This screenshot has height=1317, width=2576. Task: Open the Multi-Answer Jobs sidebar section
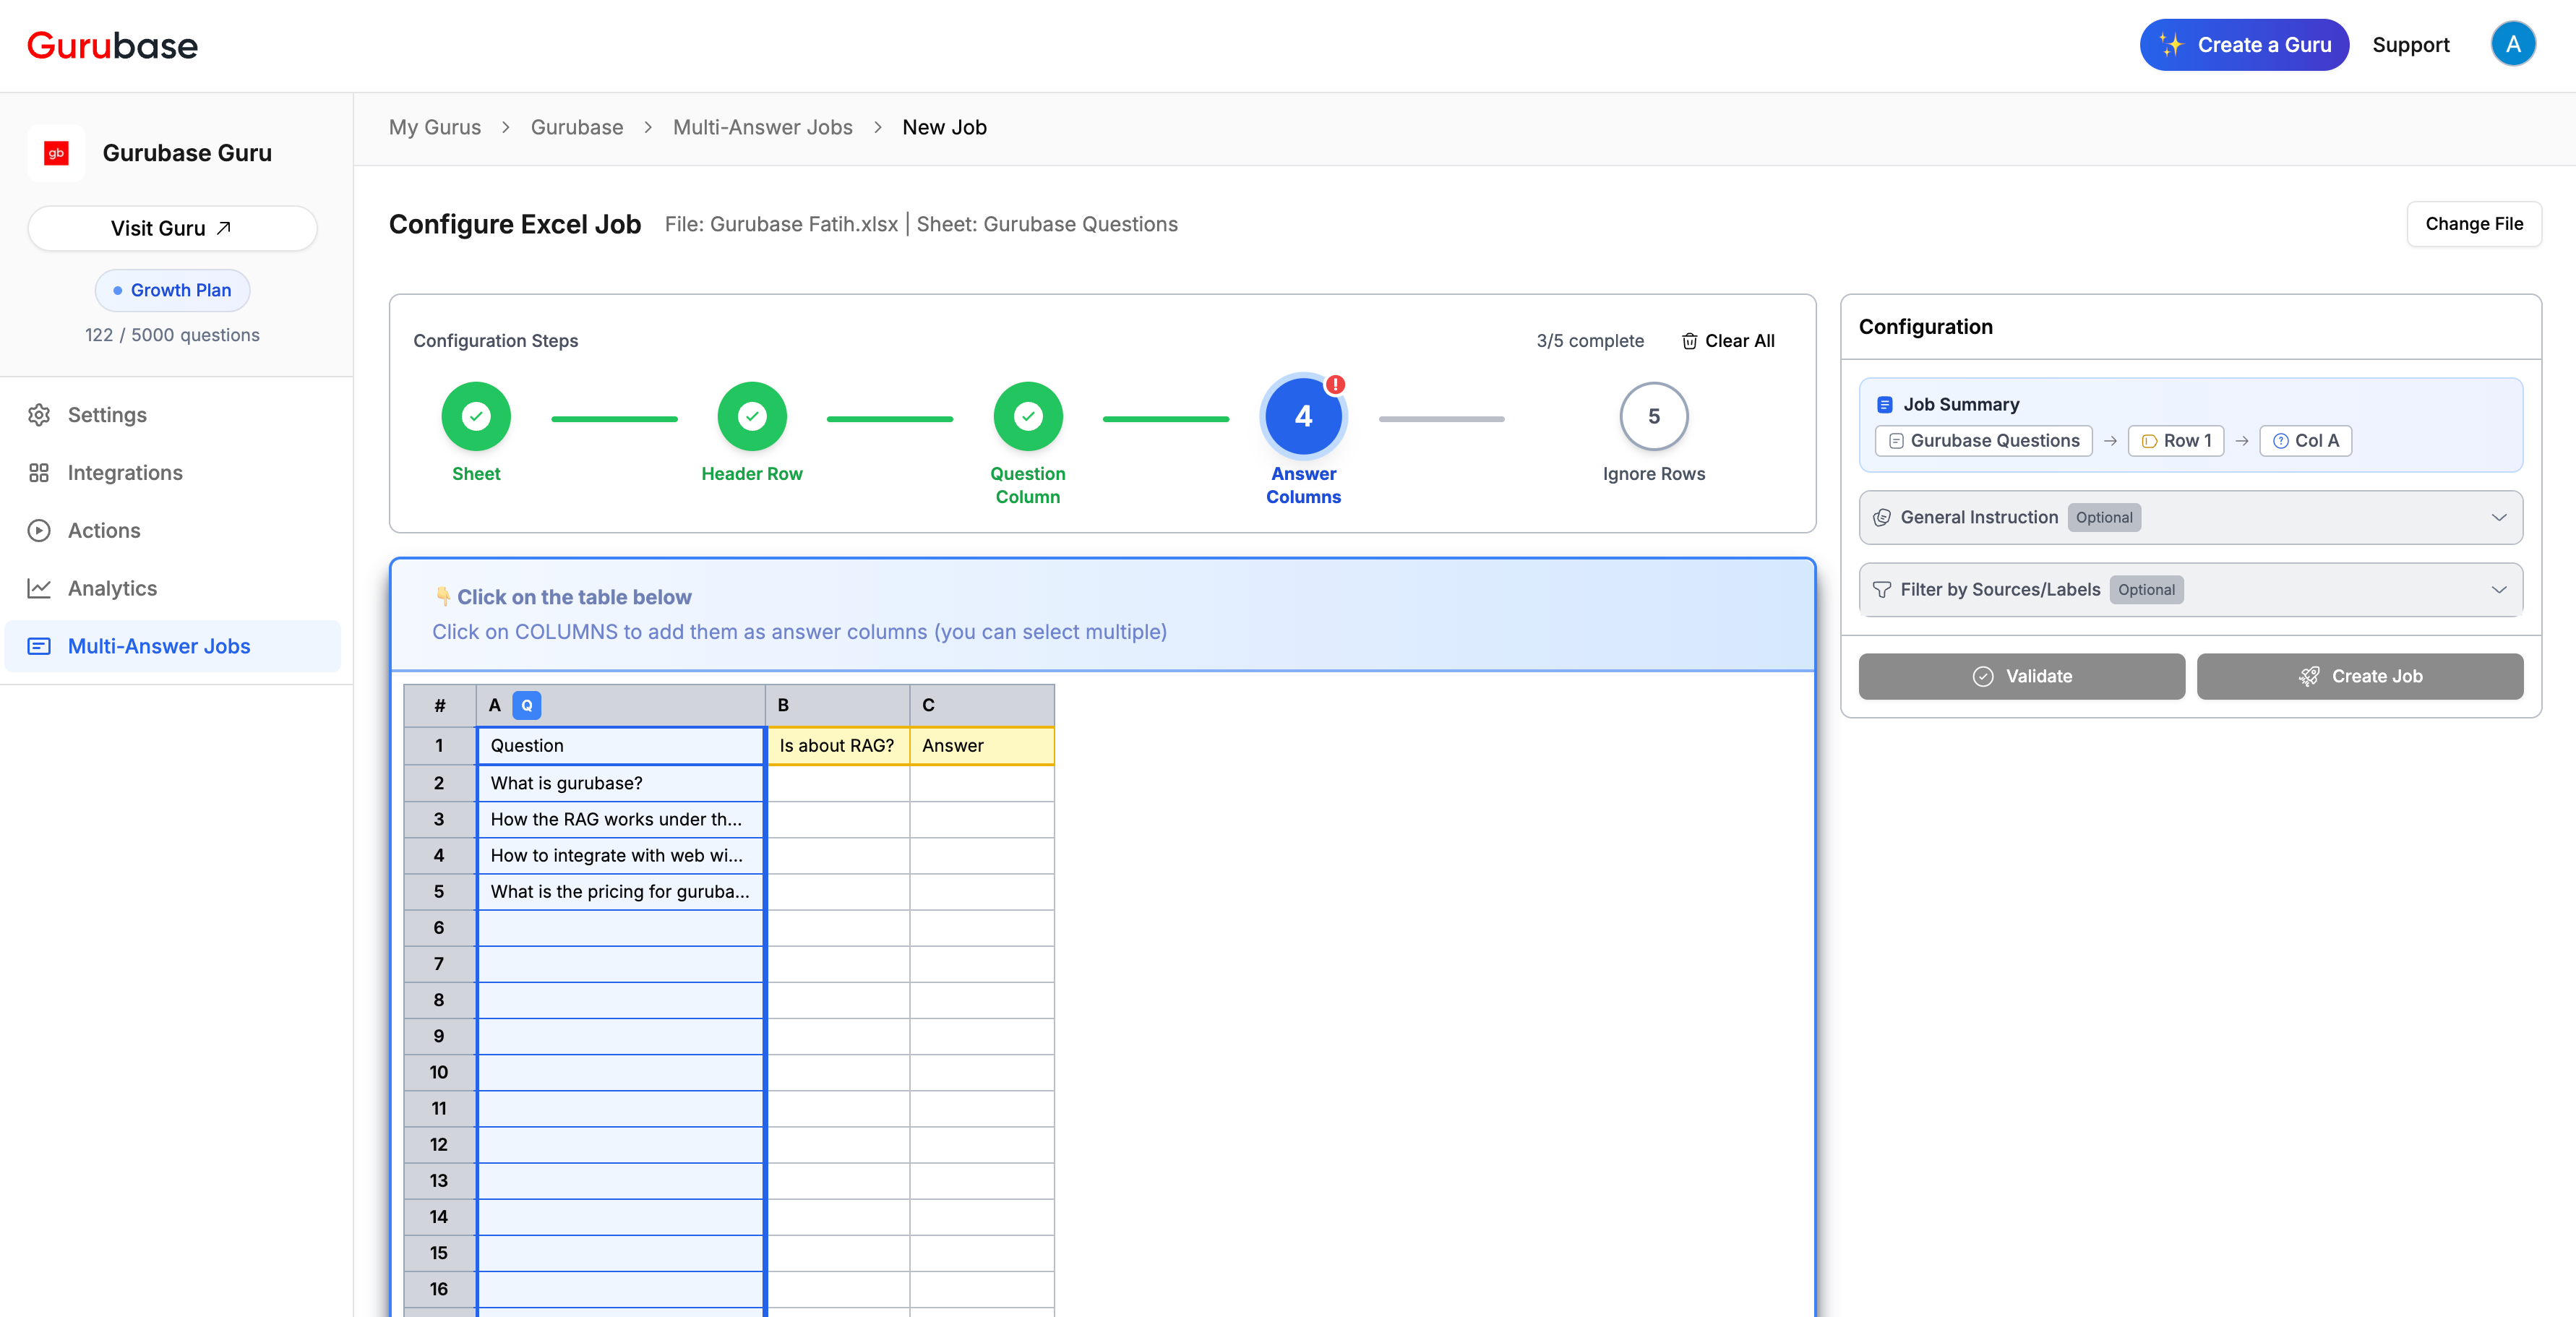point(158,646)
